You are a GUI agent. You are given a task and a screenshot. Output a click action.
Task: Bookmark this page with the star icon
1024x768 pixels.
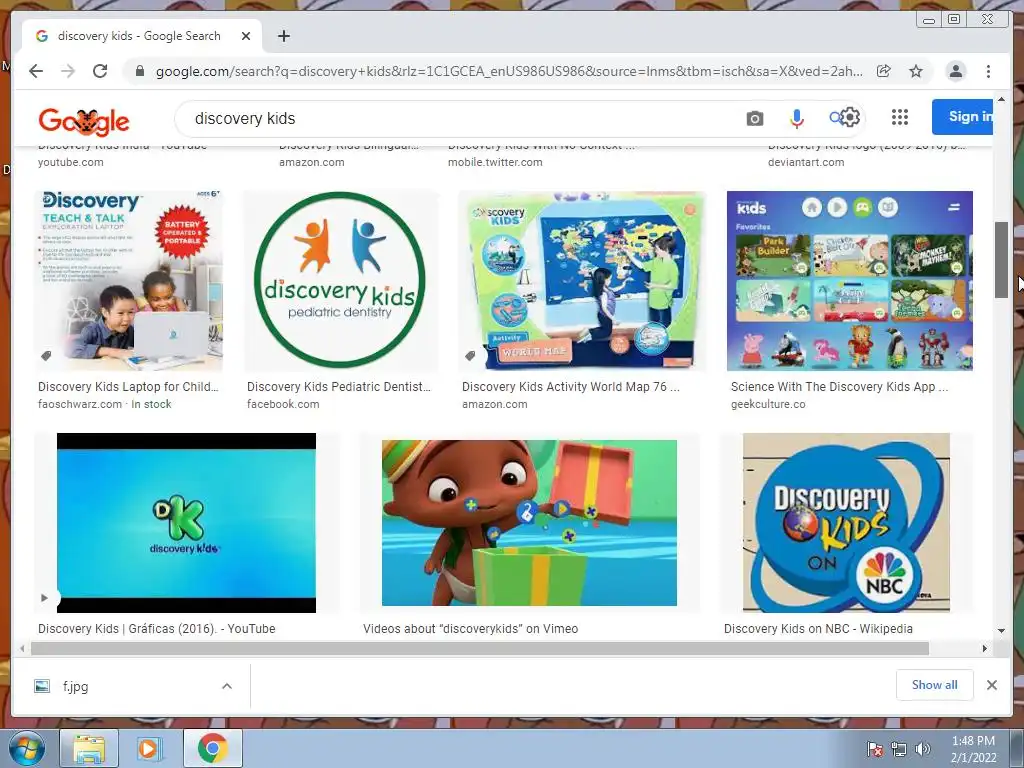click(916, 71)
